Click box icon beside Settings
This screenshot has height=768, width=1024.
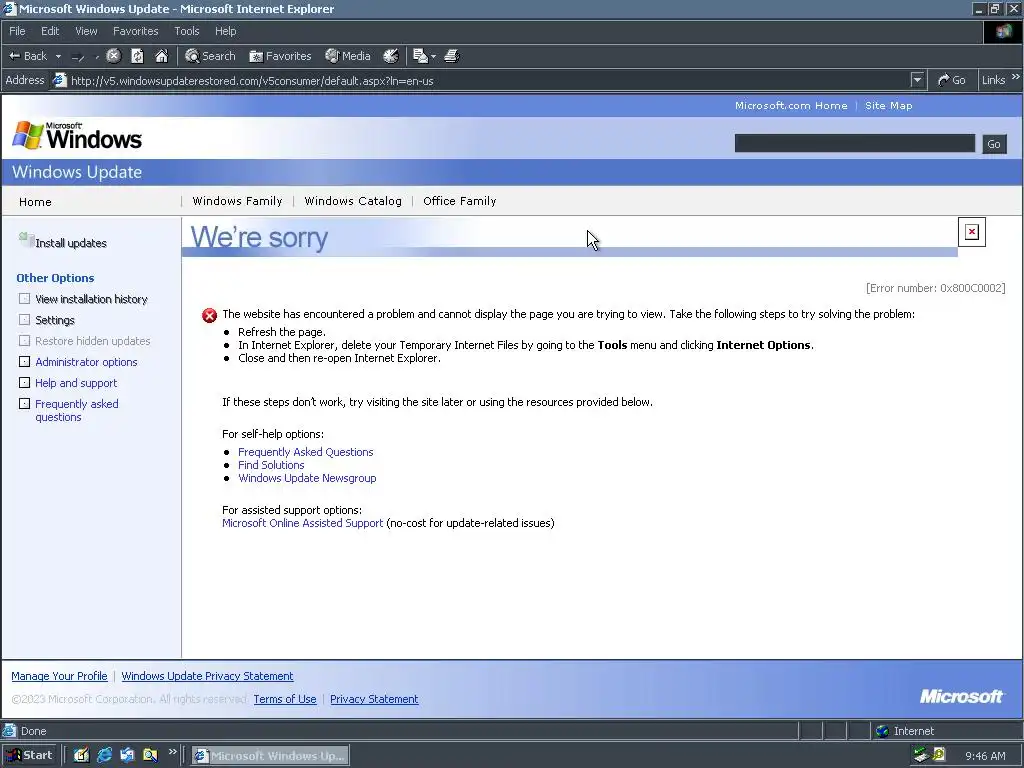[x=24, y=319]
